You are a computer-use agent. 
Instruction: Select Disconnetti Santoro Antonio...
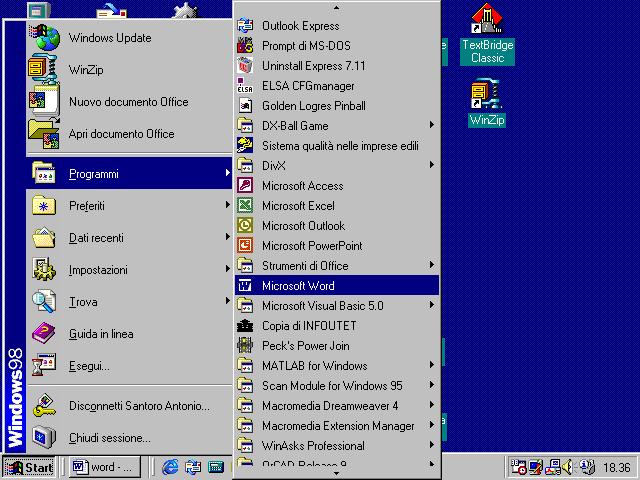[x=129, y=405]
